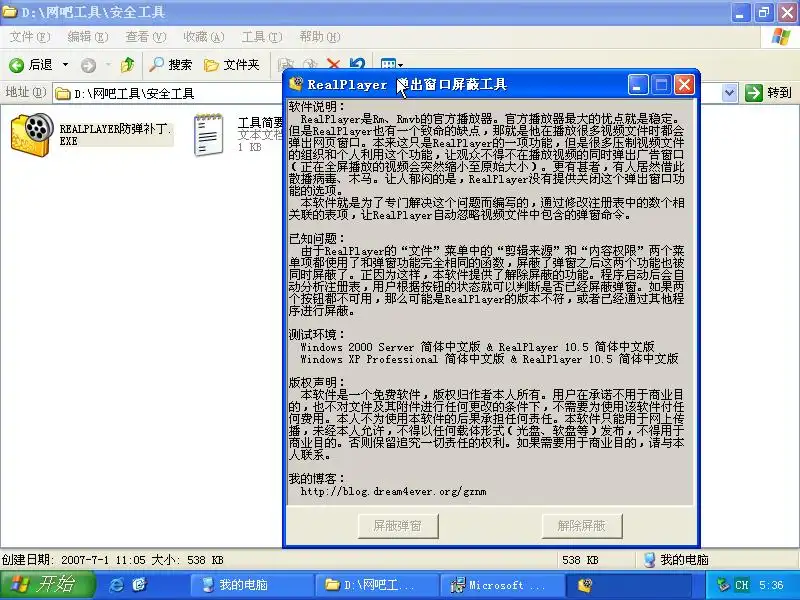Click the blog URL text in dialog
The image size is (800, 600).
(x=393, y=491)
